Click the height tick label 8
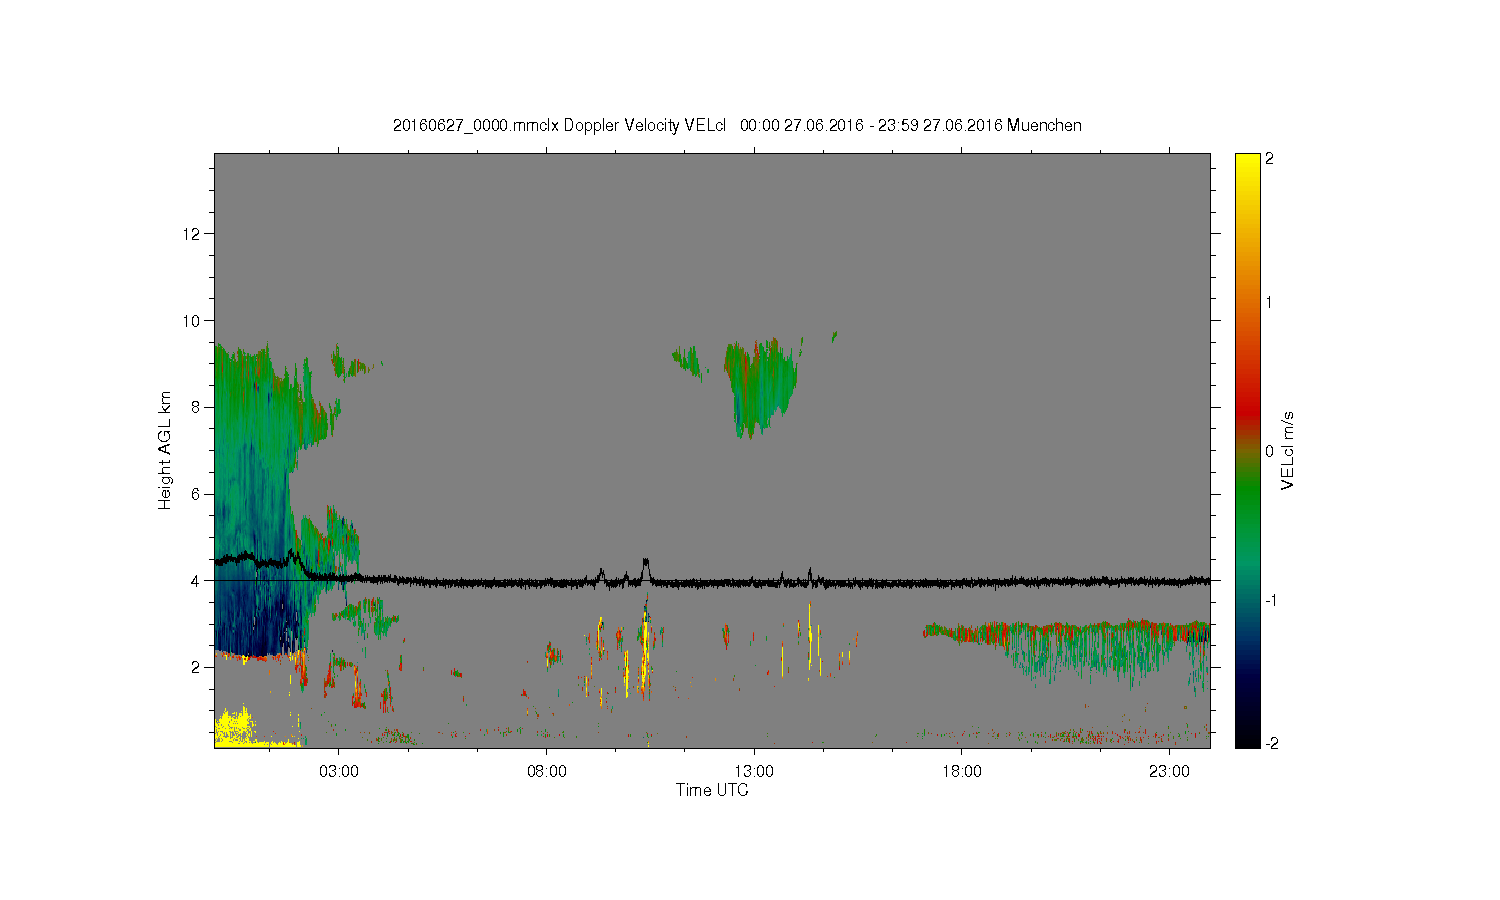 (196, 407)
